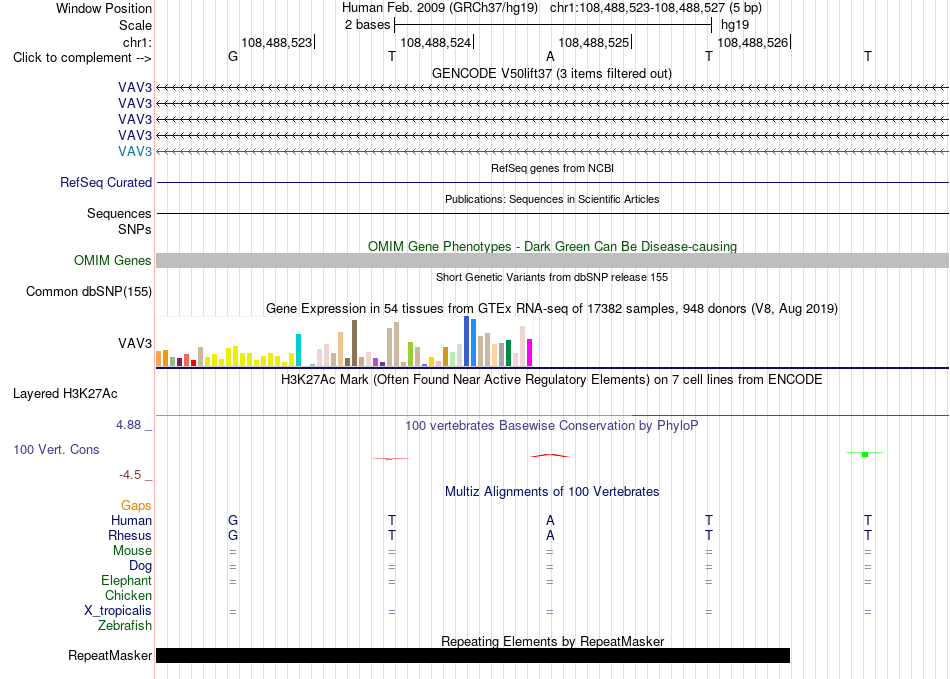Click the Human species label
This screenshot has width=950, height=679.
131,520
